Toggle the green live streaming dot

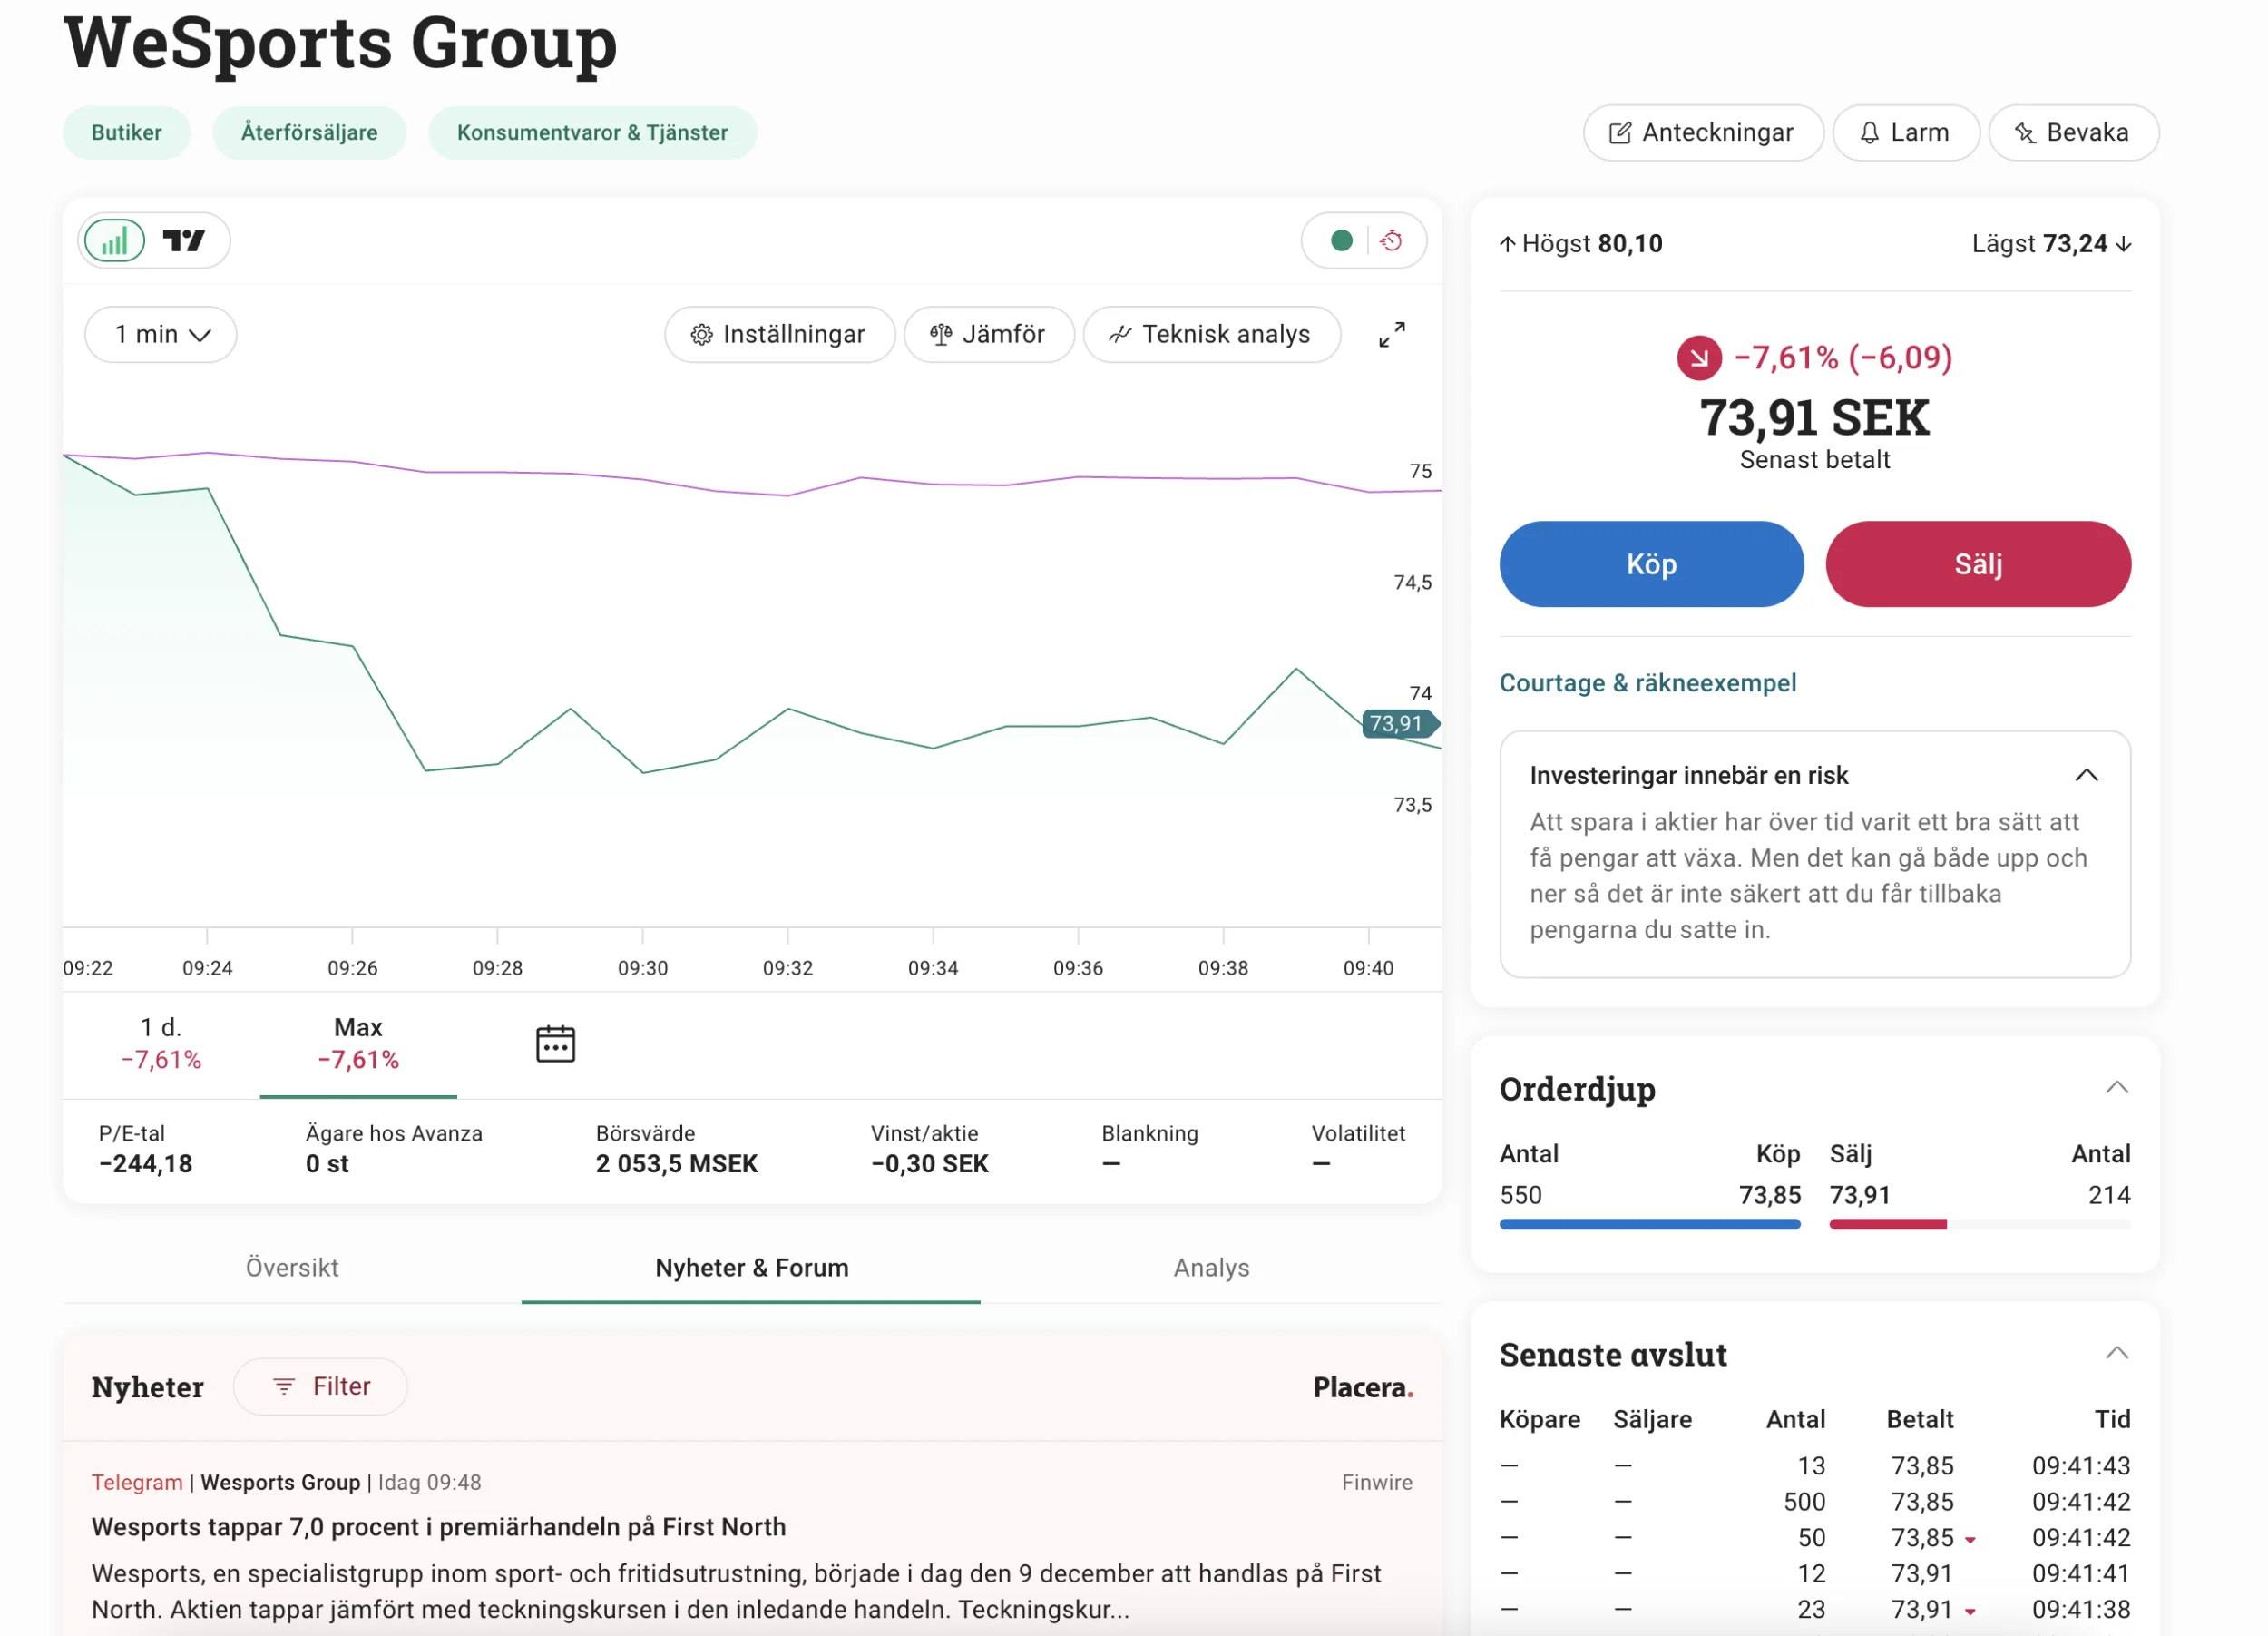coord(1342,241)
